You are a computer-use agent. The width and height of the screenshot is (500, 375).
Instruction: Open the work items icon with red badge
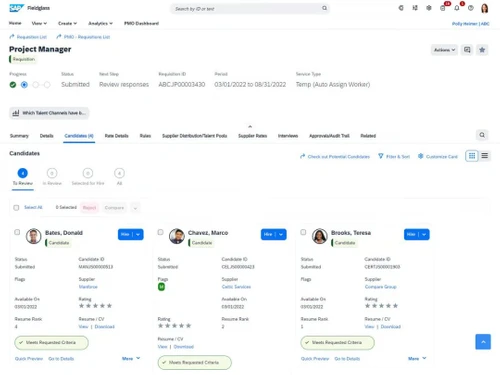point(443,8)
